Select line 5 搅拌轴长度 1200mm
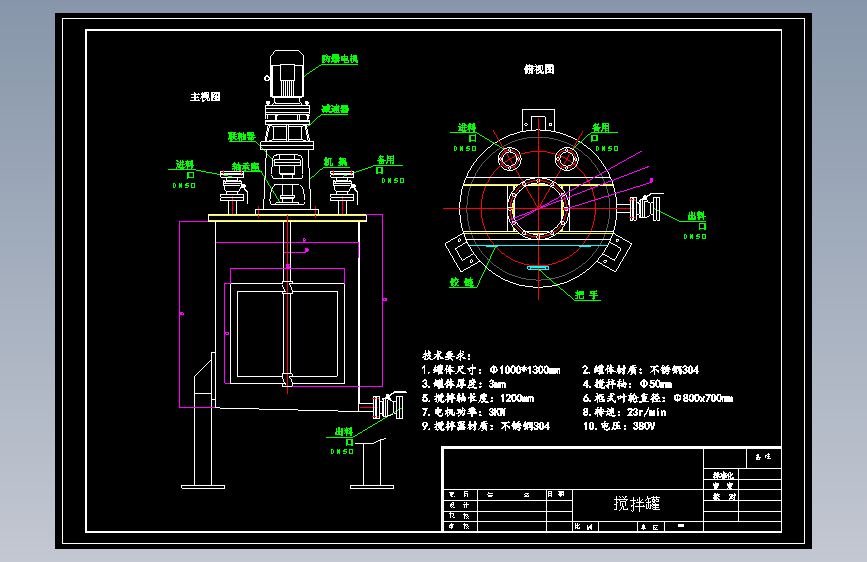 click(478, 398)
